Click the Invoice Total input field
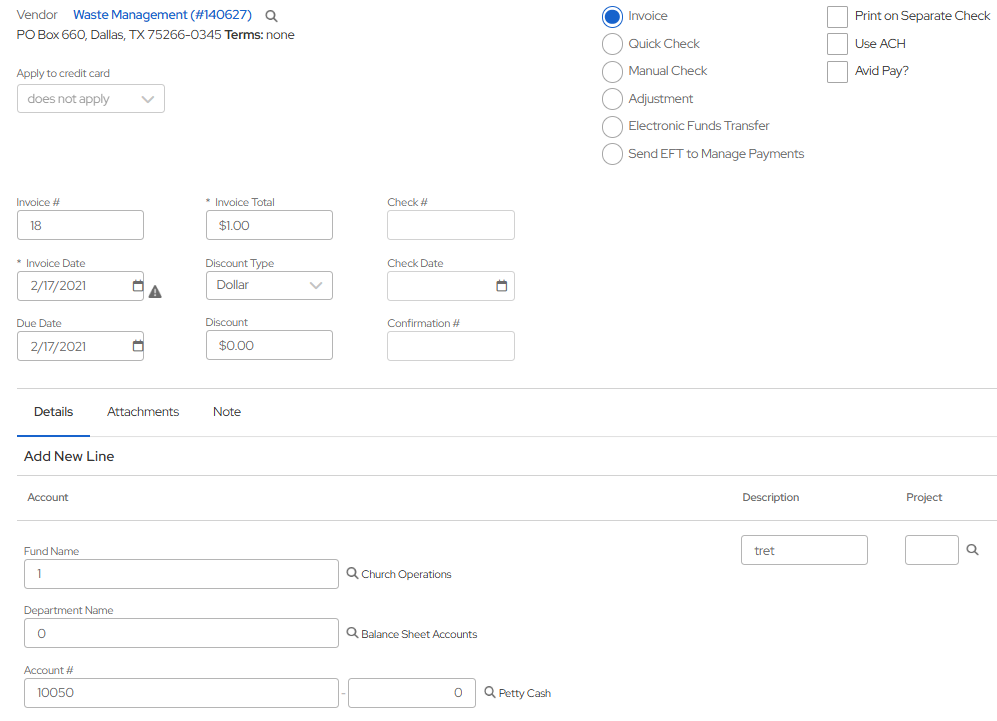This screenshot has width=997, height=721. point(269,226)
